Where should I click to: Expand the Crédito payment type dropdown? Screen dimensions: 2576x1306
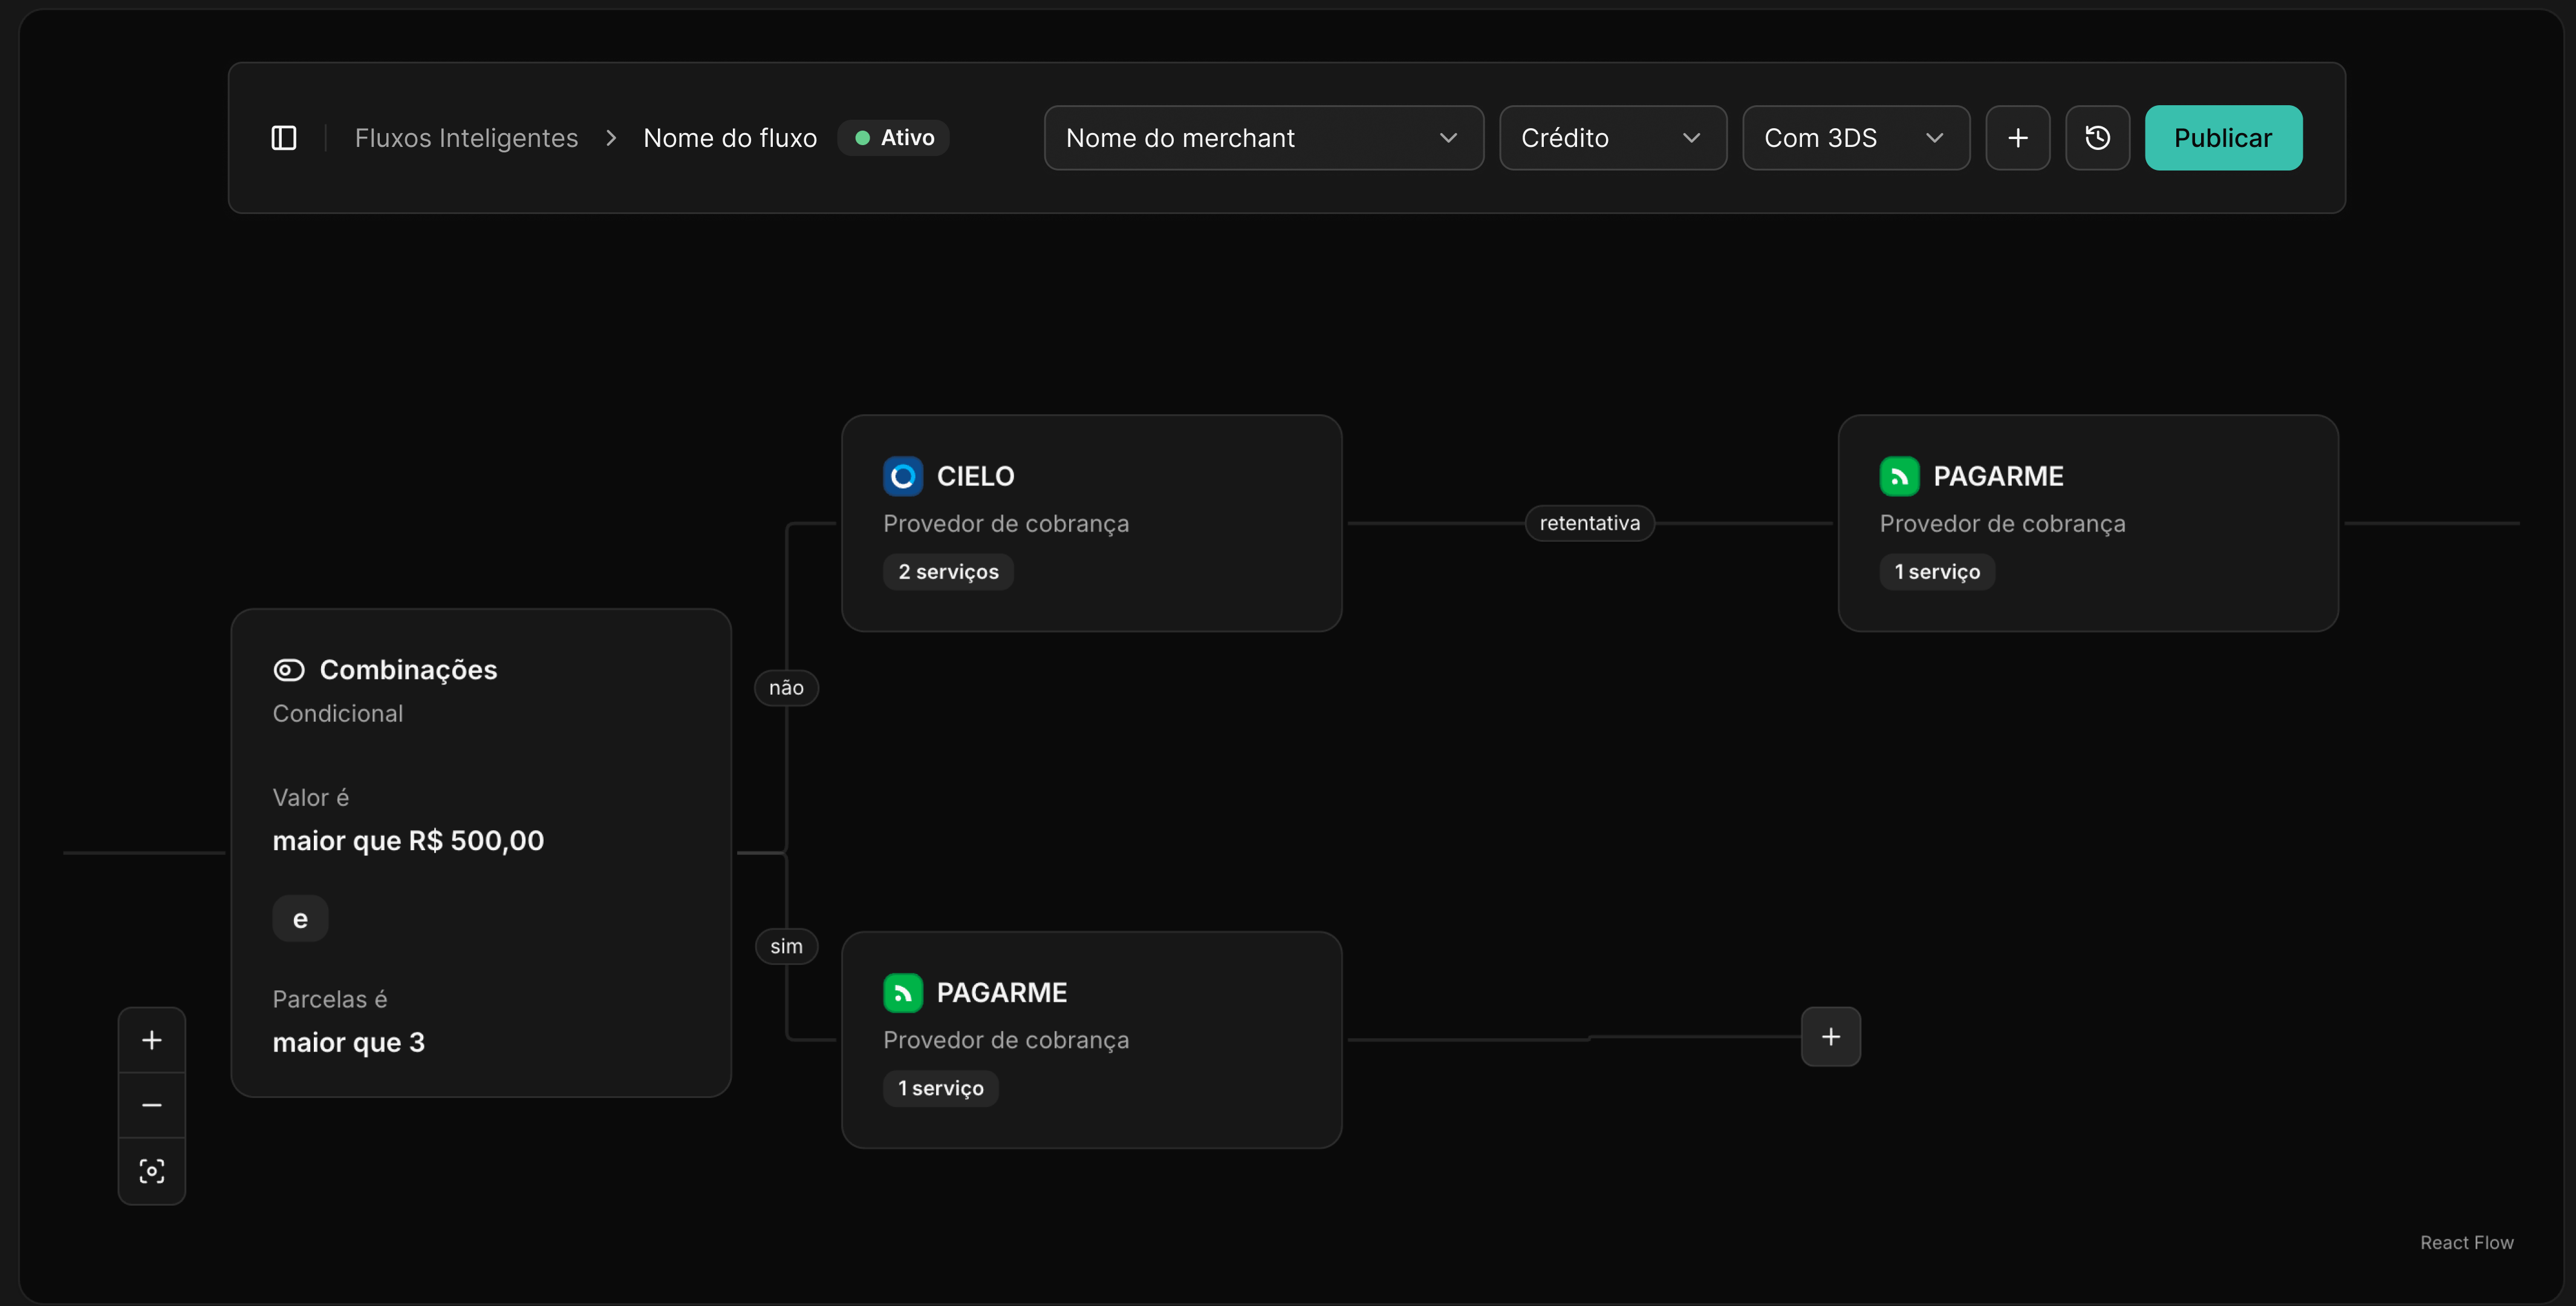pos(1612,138)
